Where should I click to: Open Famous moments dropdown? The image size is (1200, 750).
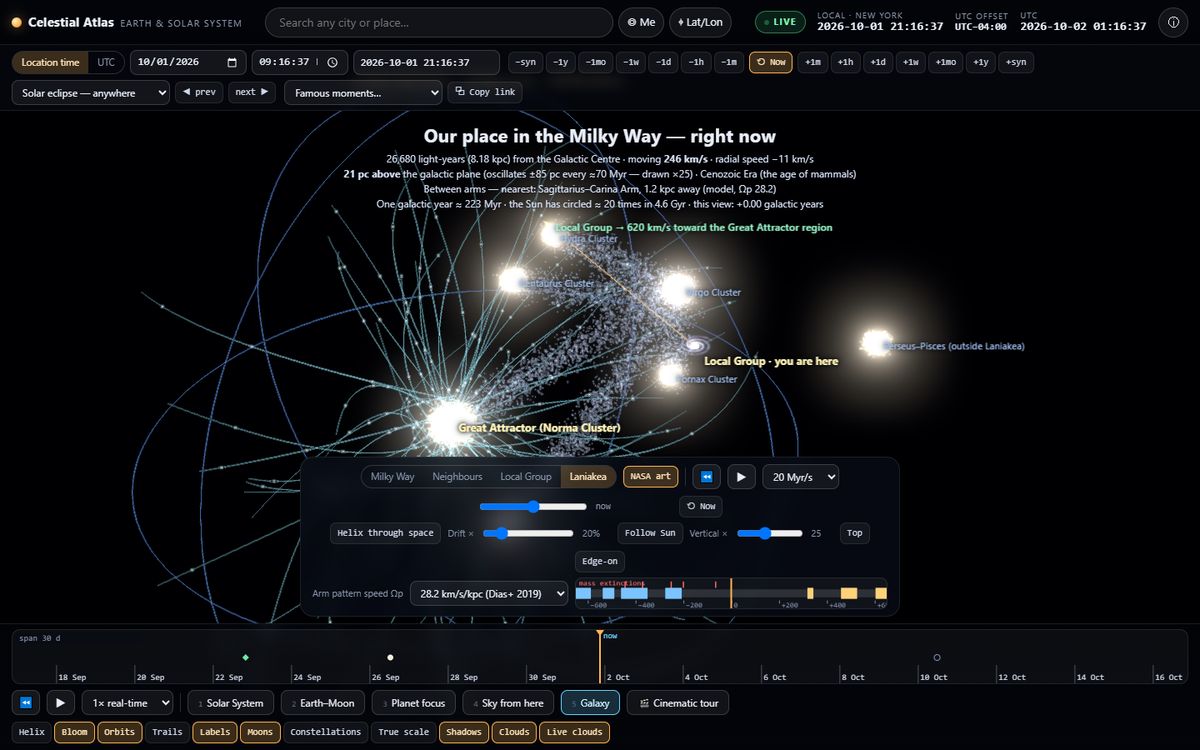(x=363, y=92)
